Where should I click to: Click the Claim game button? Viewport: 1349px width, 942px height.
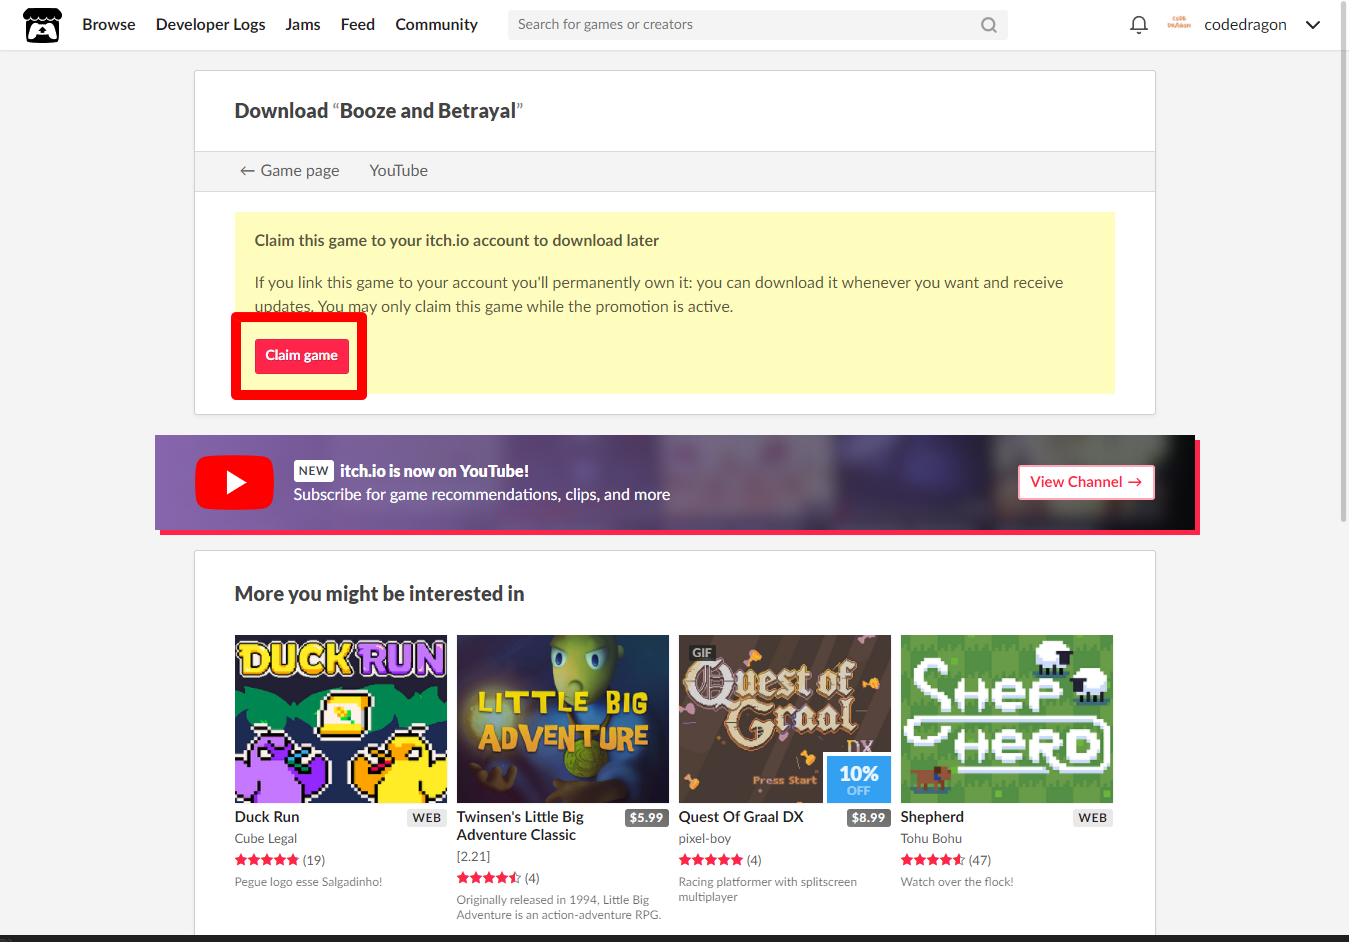301,356
